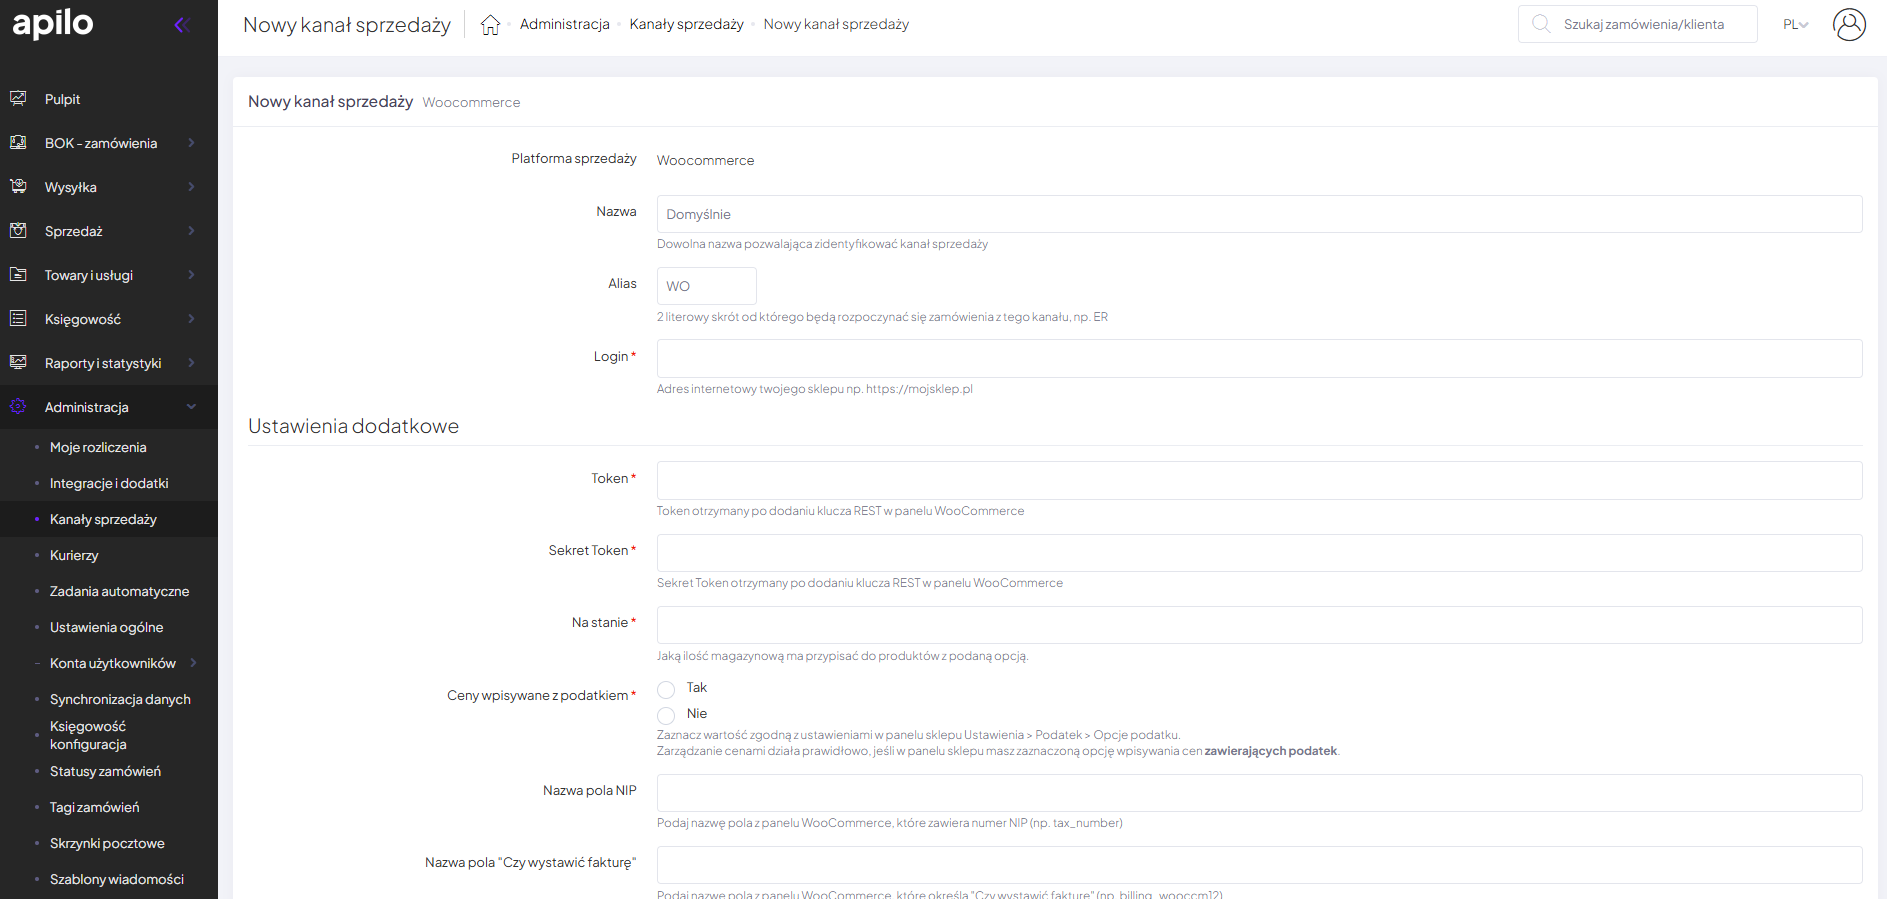Click the Administracja gear icon
This screenshot has width=1887, height=899.
18,406
